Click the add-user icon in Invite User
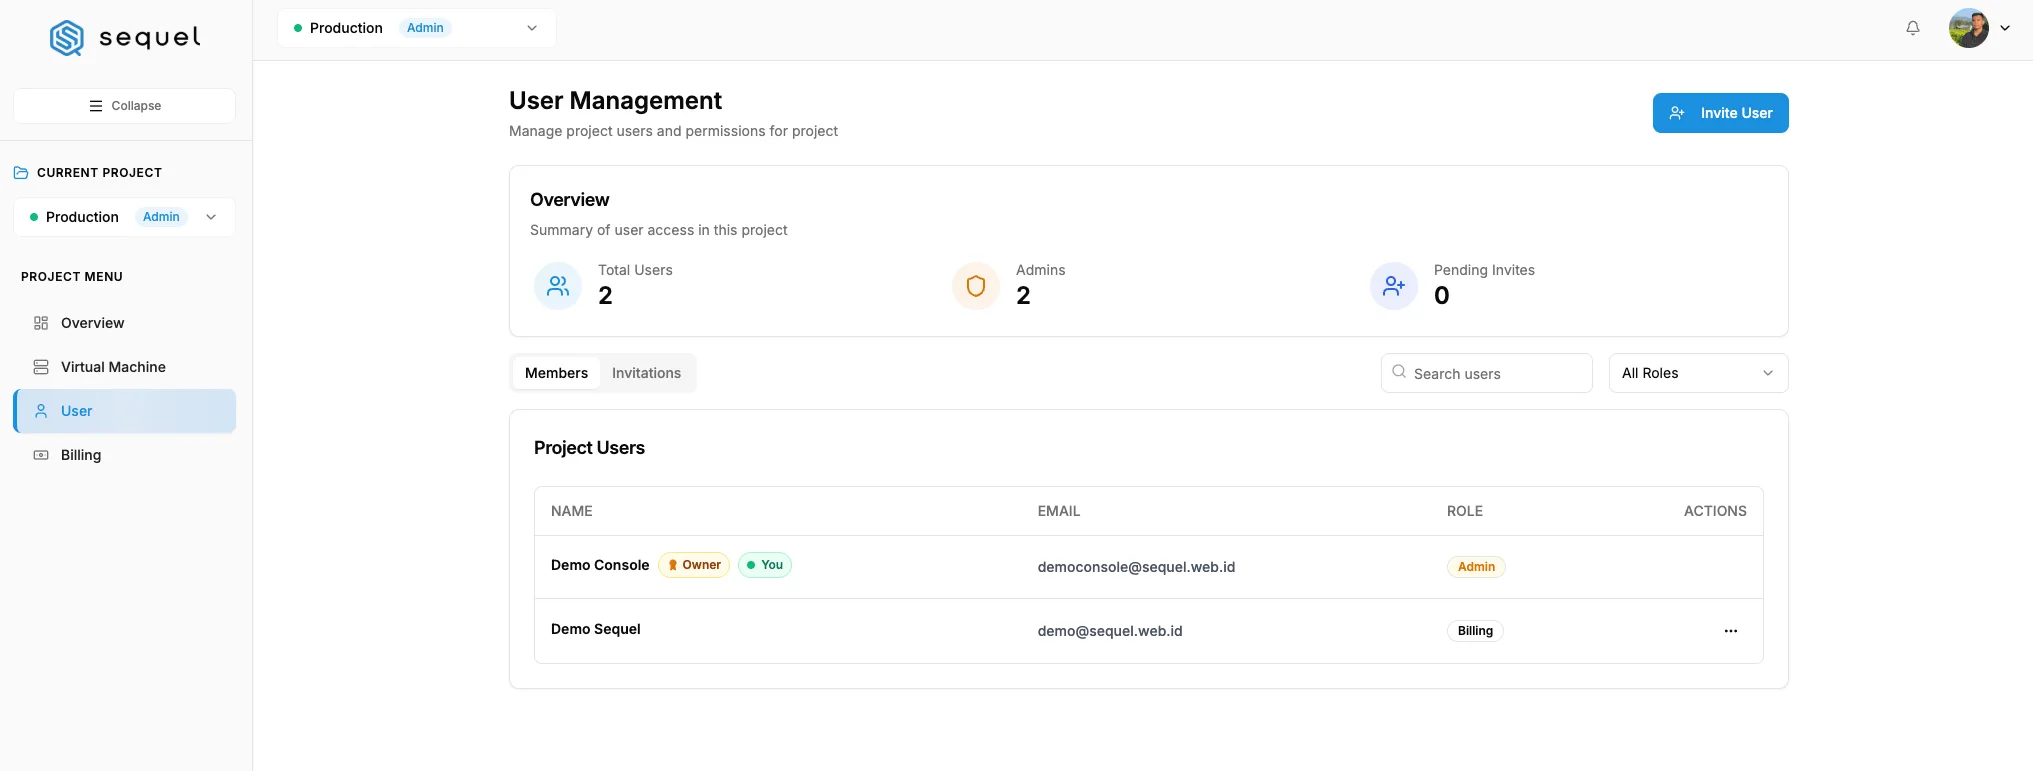 tap(1677, 113)
